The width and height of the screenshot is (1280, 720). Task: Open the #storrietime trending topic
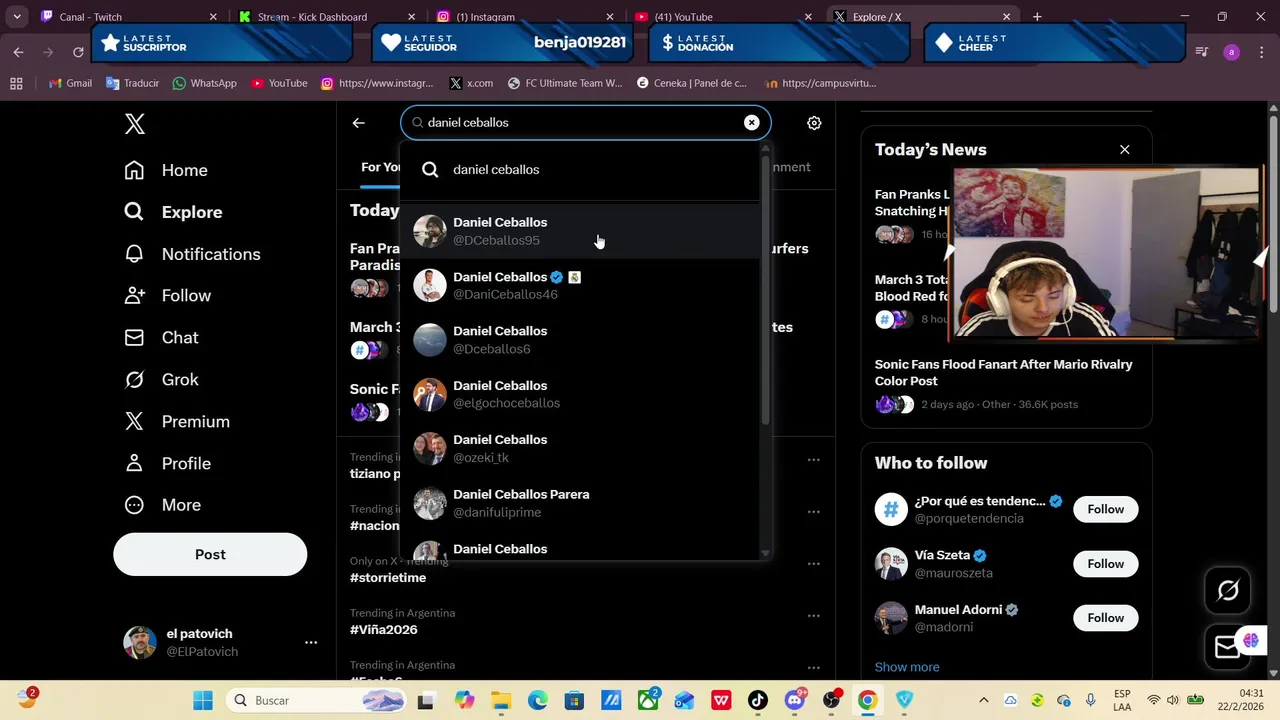pos(388,578)
